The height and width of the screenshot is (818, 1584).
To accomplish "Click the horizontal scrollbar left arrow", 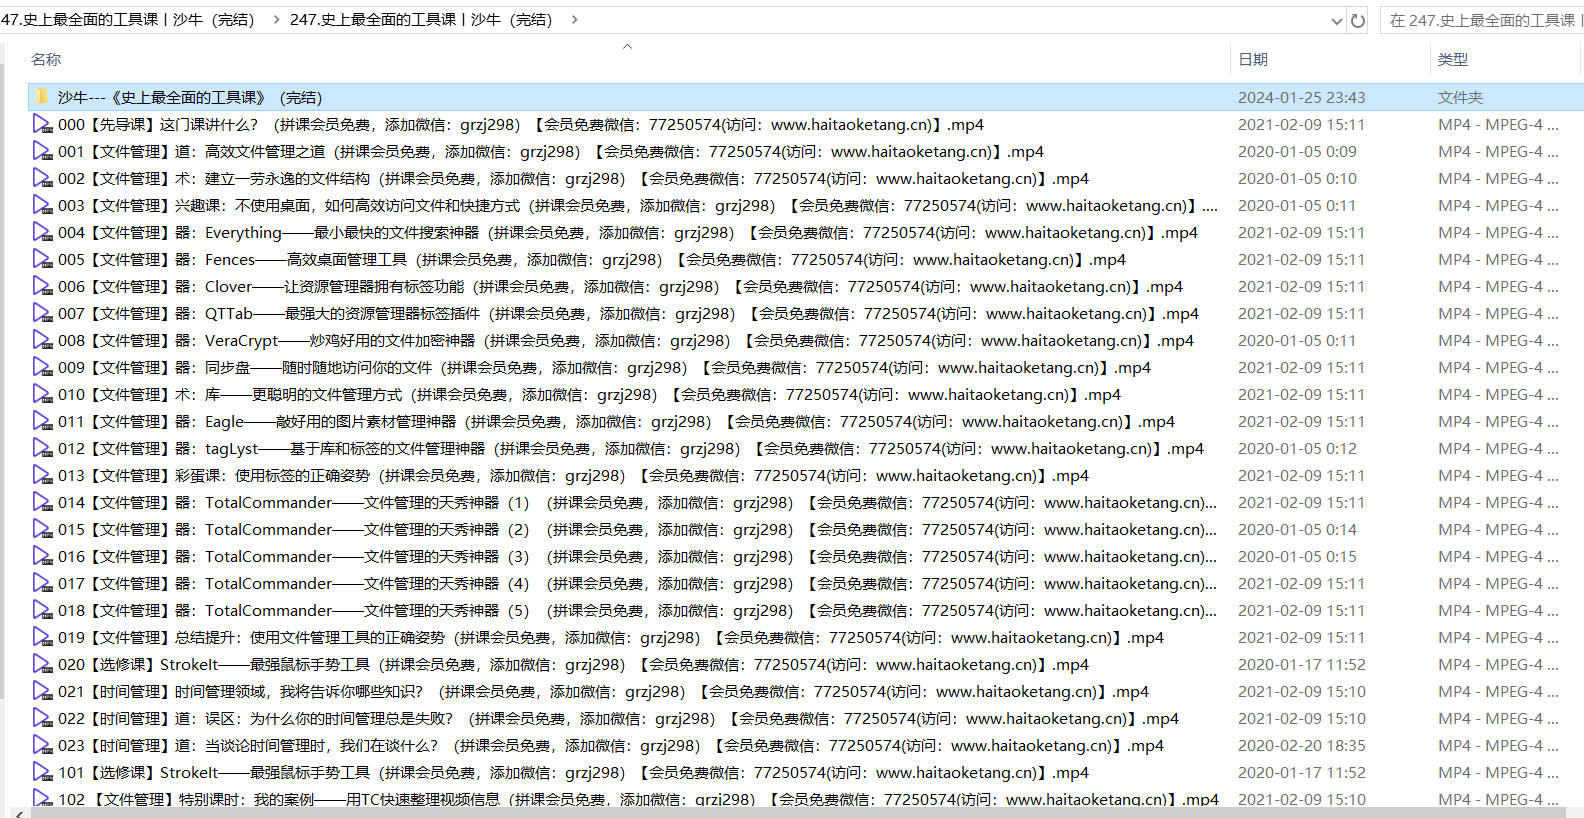I will coord(19,813).
